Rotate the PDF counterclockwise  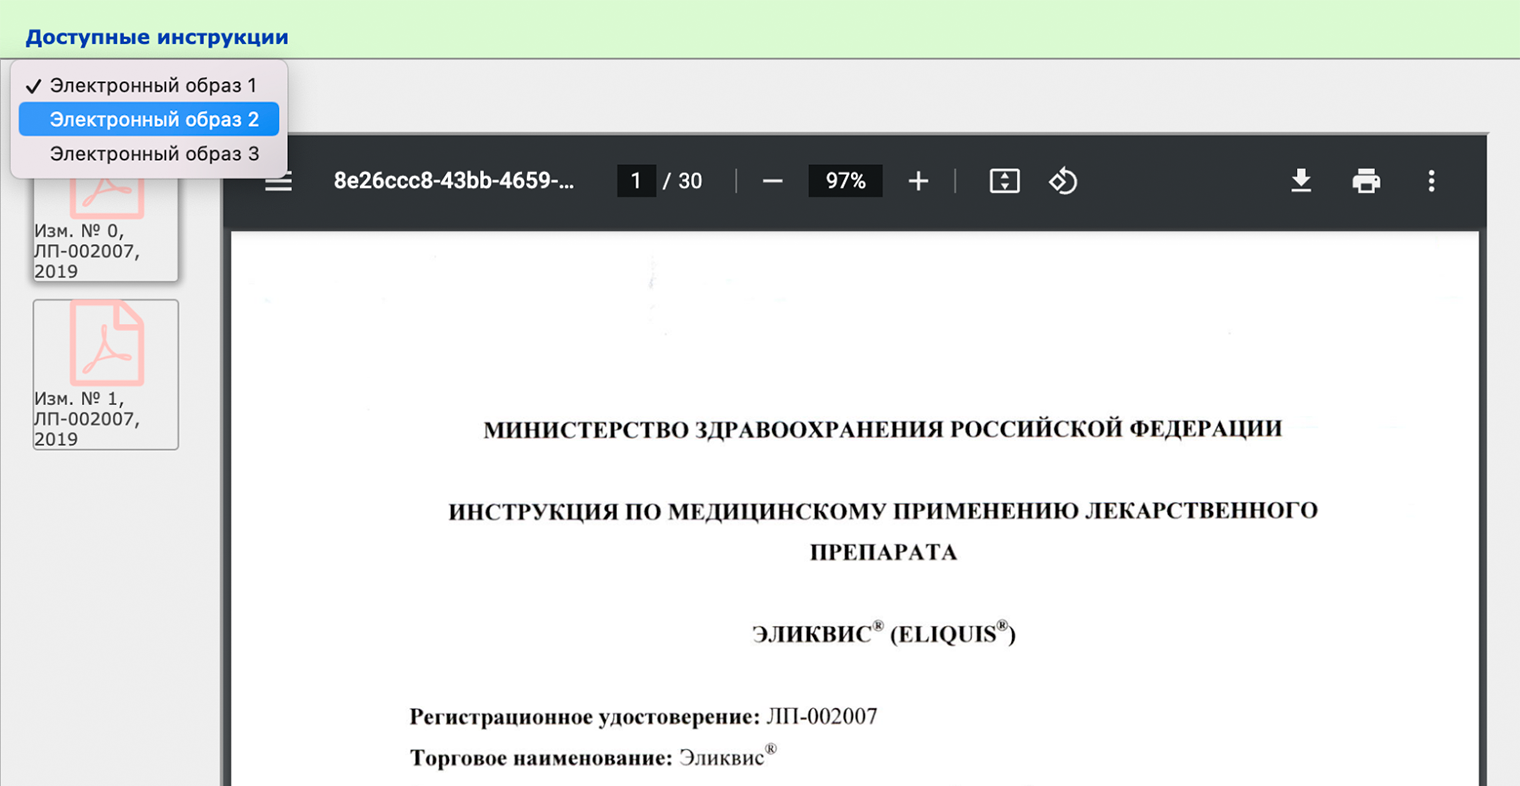tap(1062, 181)
